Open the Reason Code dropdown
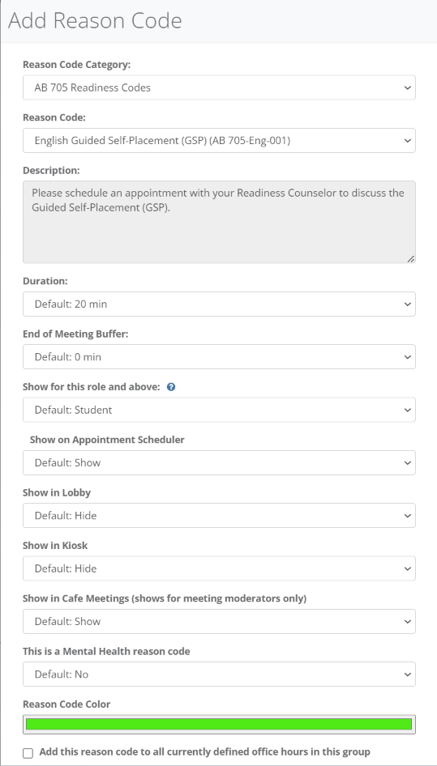Screen dimensions: 437x766 (219, 141)
